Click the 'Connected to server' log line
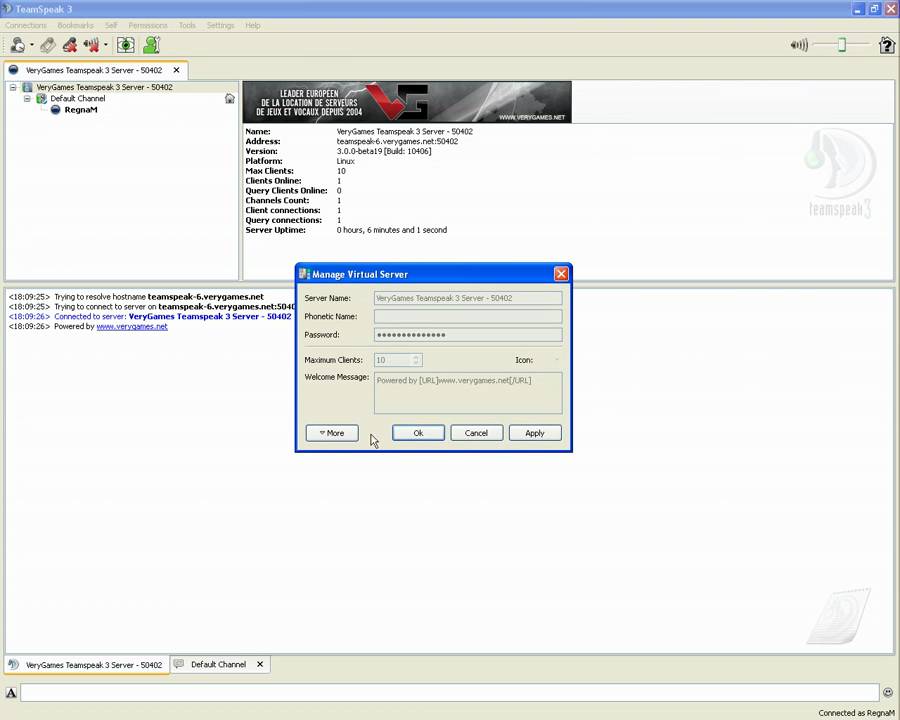Image resolution: width=900 pixels, height=720 pixels. [150, 316]
